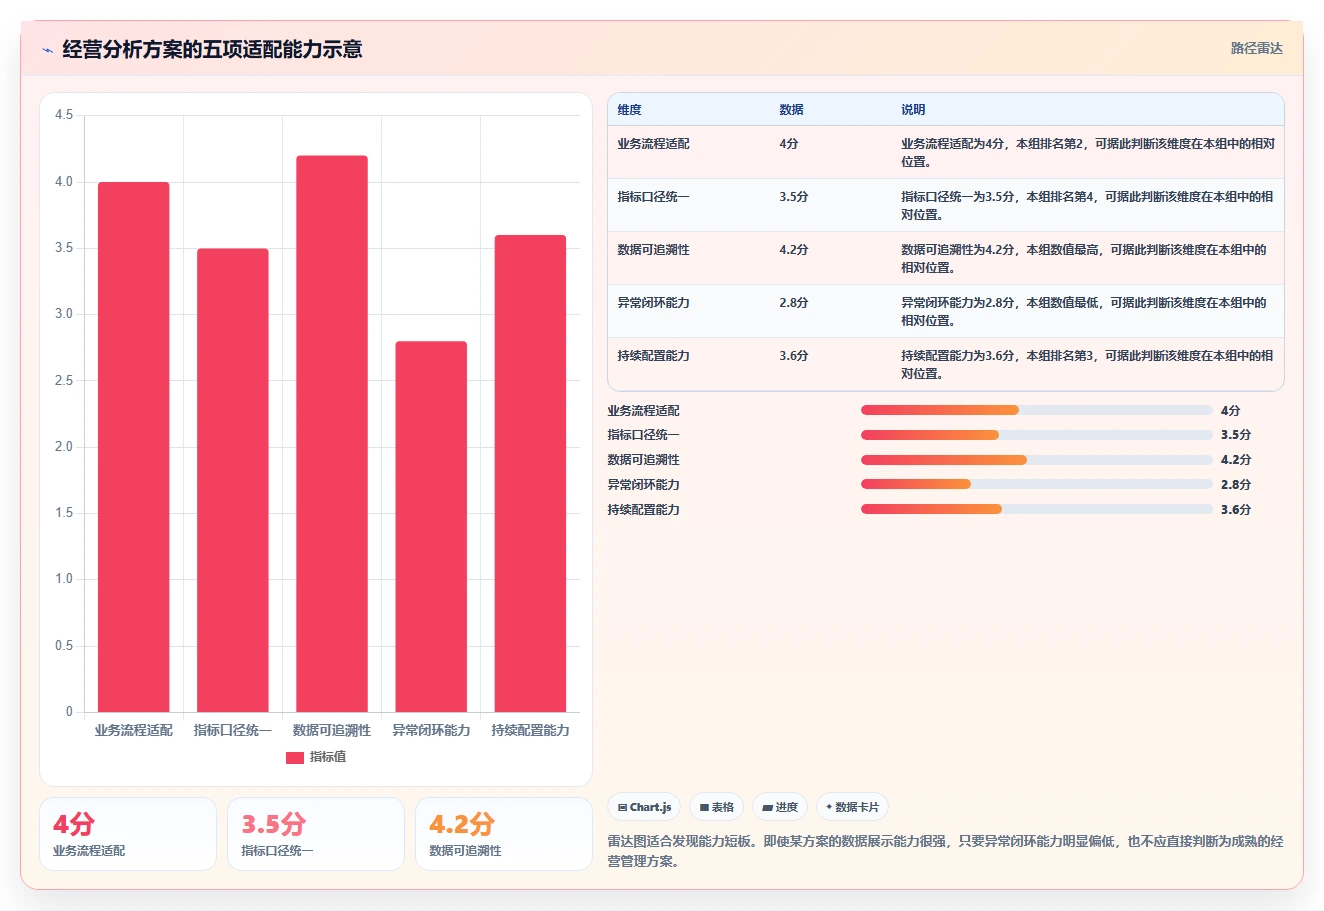Click the 数据可追溯性 progress bar
1324x911 pixels.
point(1036,460)
